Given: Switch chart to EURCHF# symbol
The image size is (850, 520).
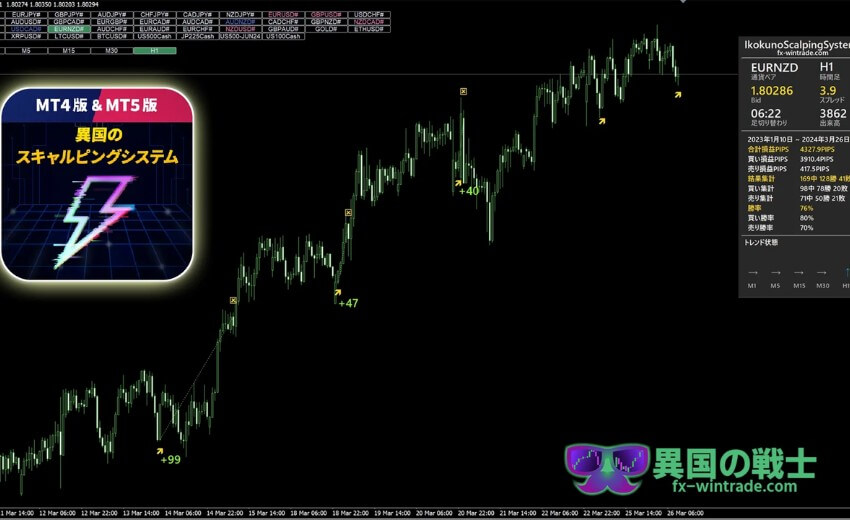Looking at the screenshot, I should click(198, 29).
